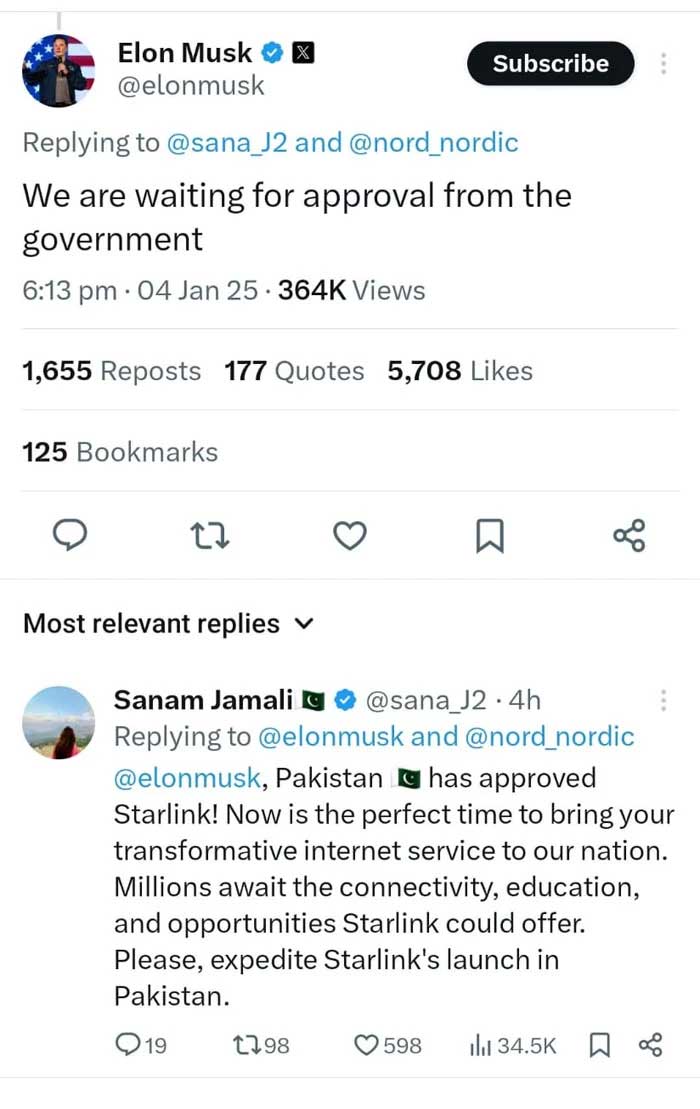700x1109 pixels.
Task: Open Sanam Jamali's profile picture
Action: pos(59,722)
